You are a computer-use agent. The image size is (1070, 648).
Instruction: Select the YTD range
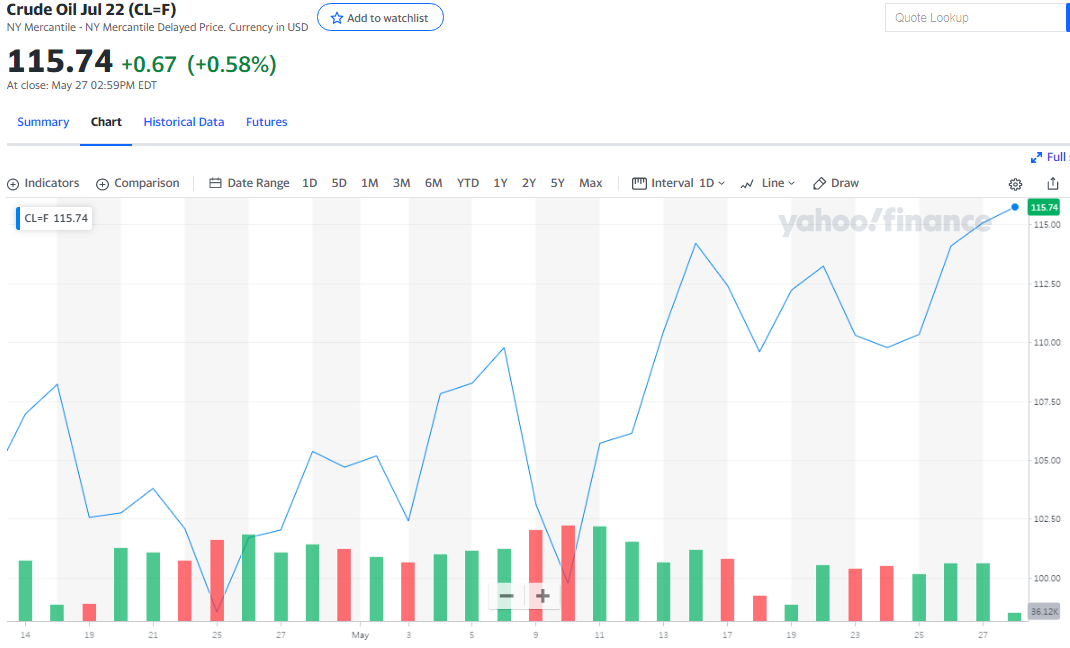click(467, 183)
